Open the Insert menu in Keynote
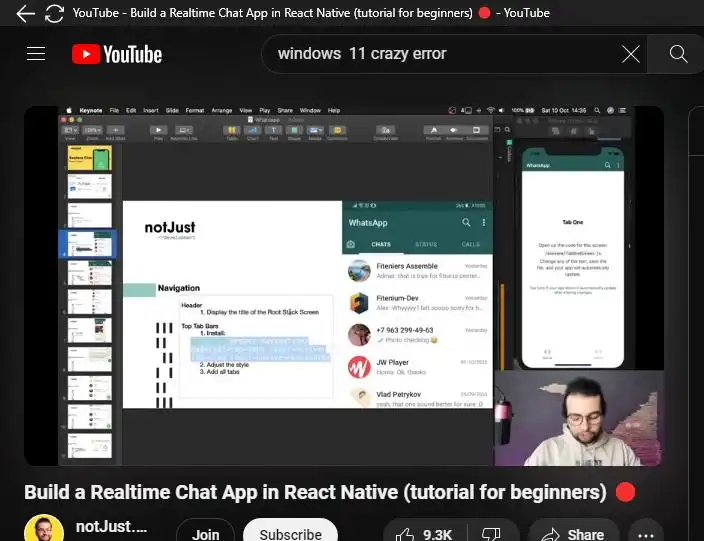704x541 pixels. 150,110
